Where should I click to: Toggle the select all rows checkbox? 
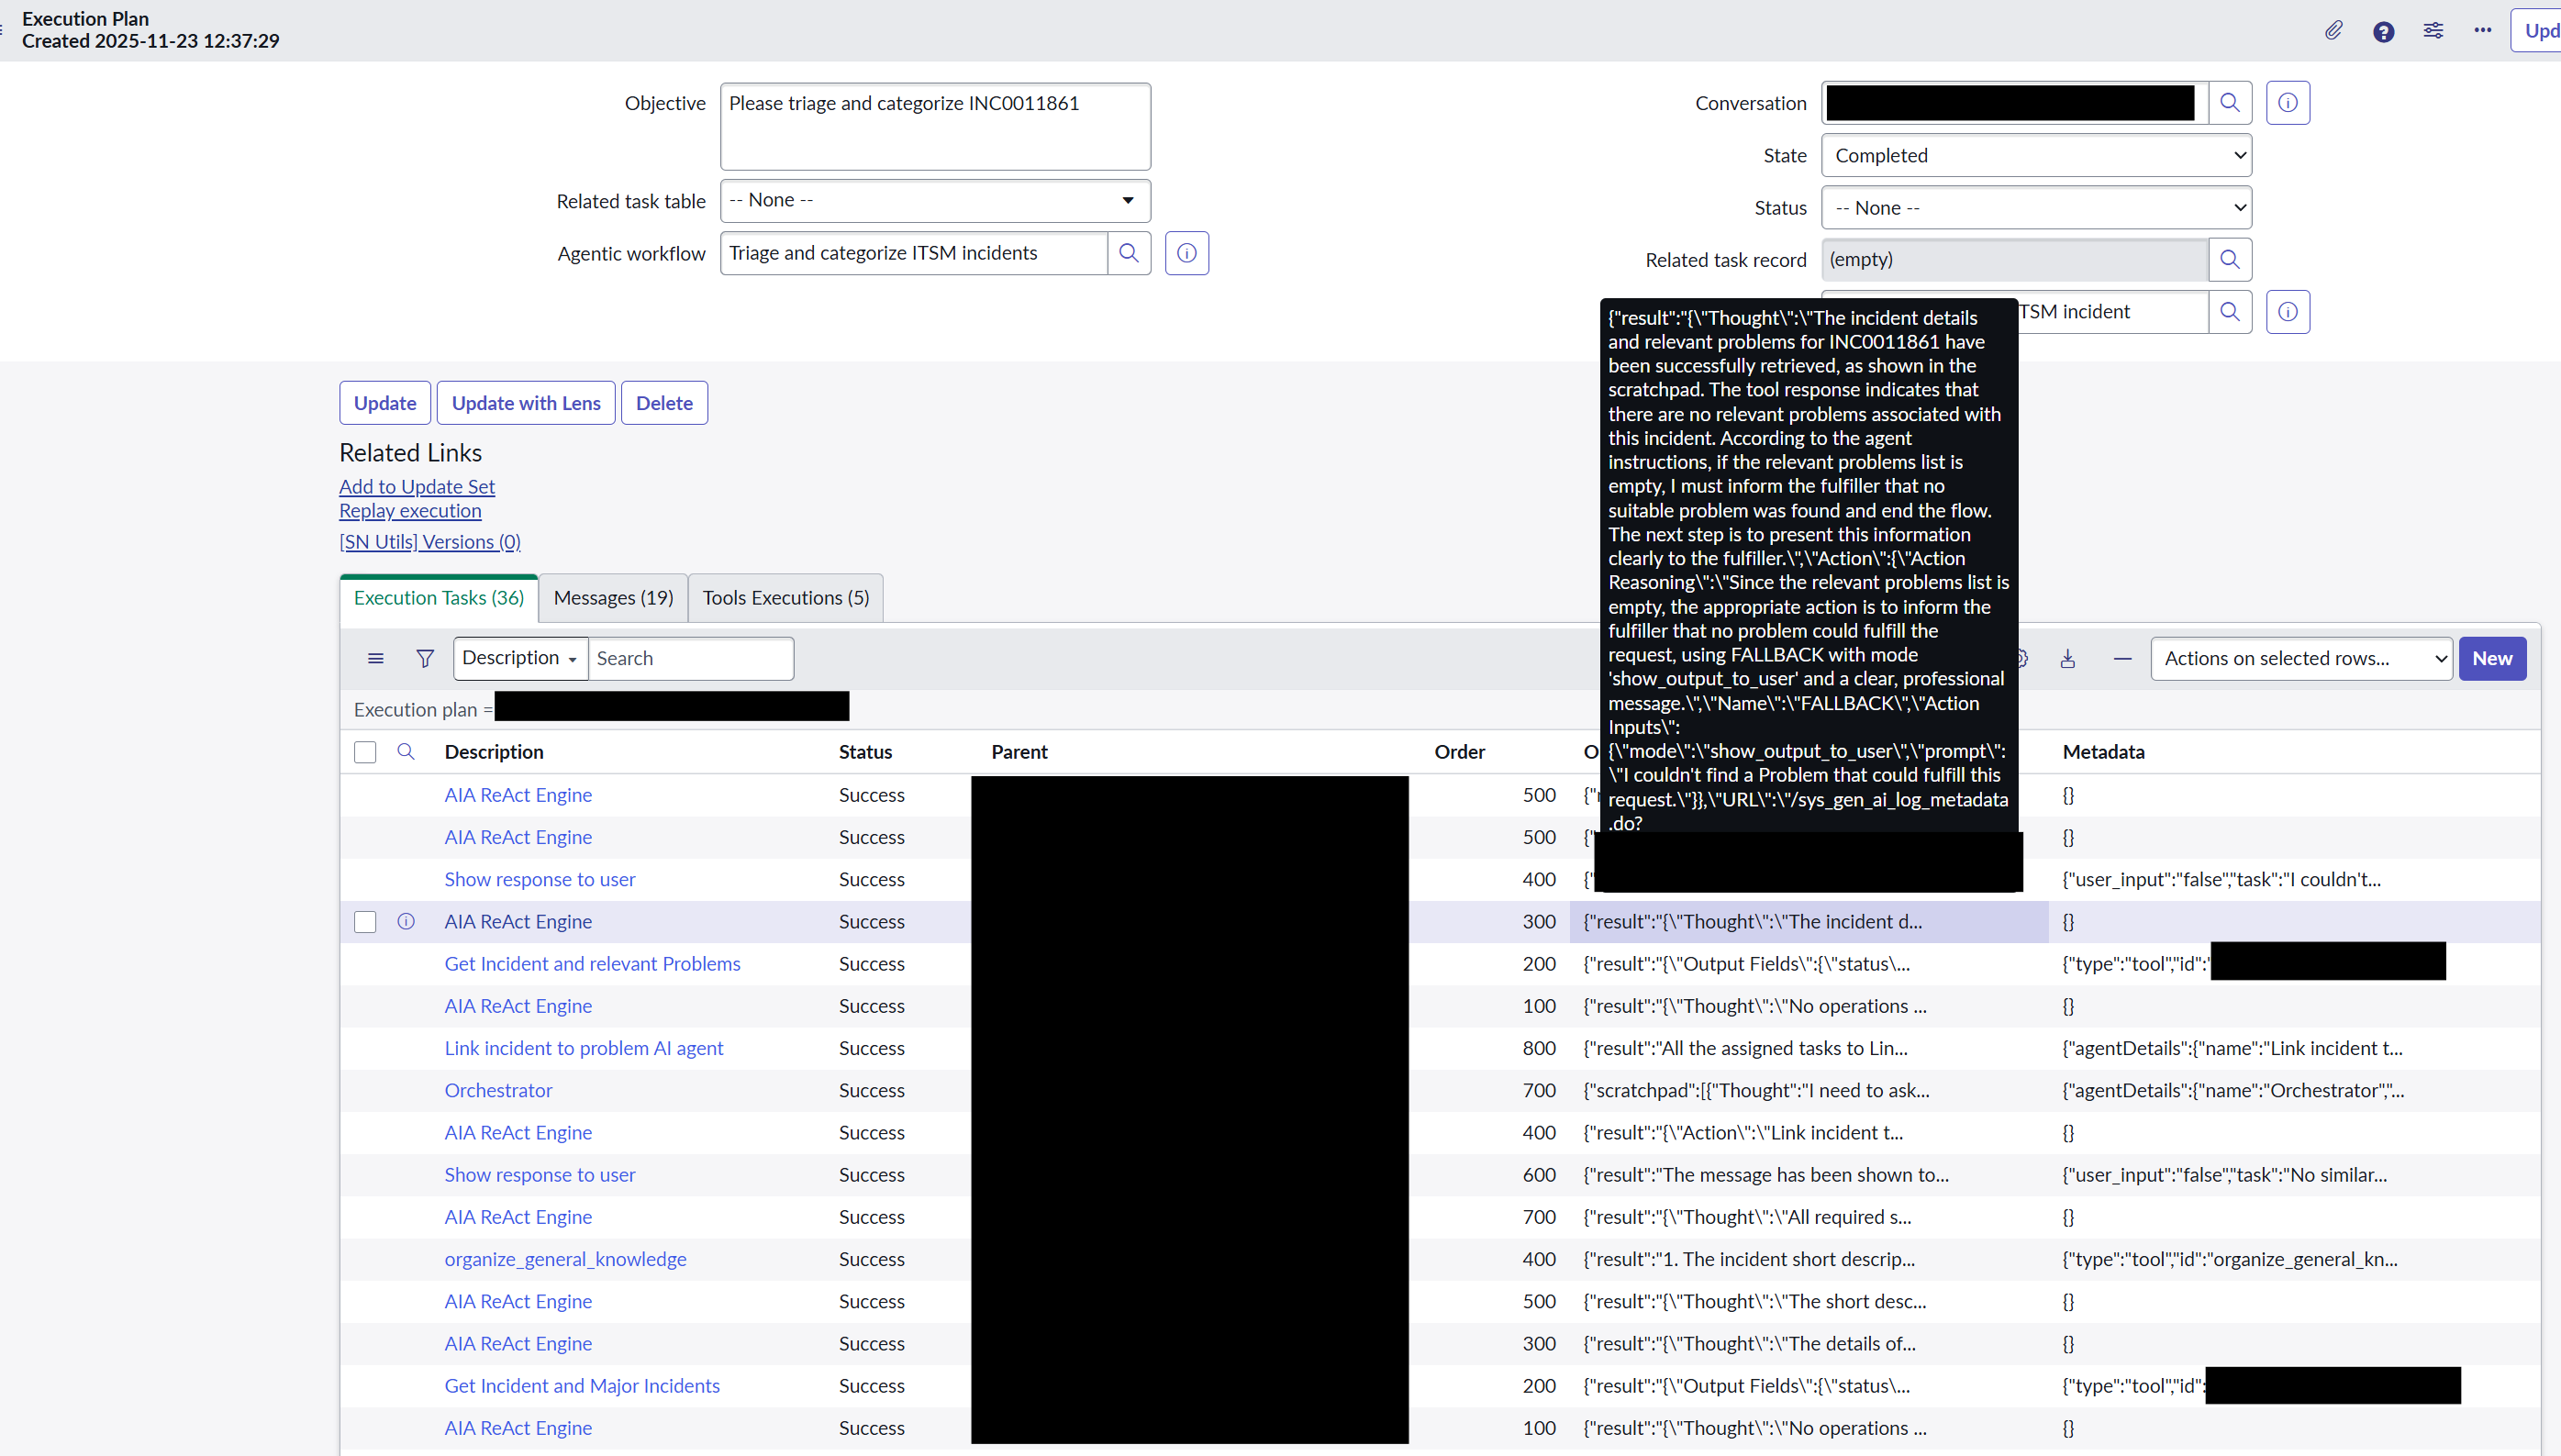(365, 752)
